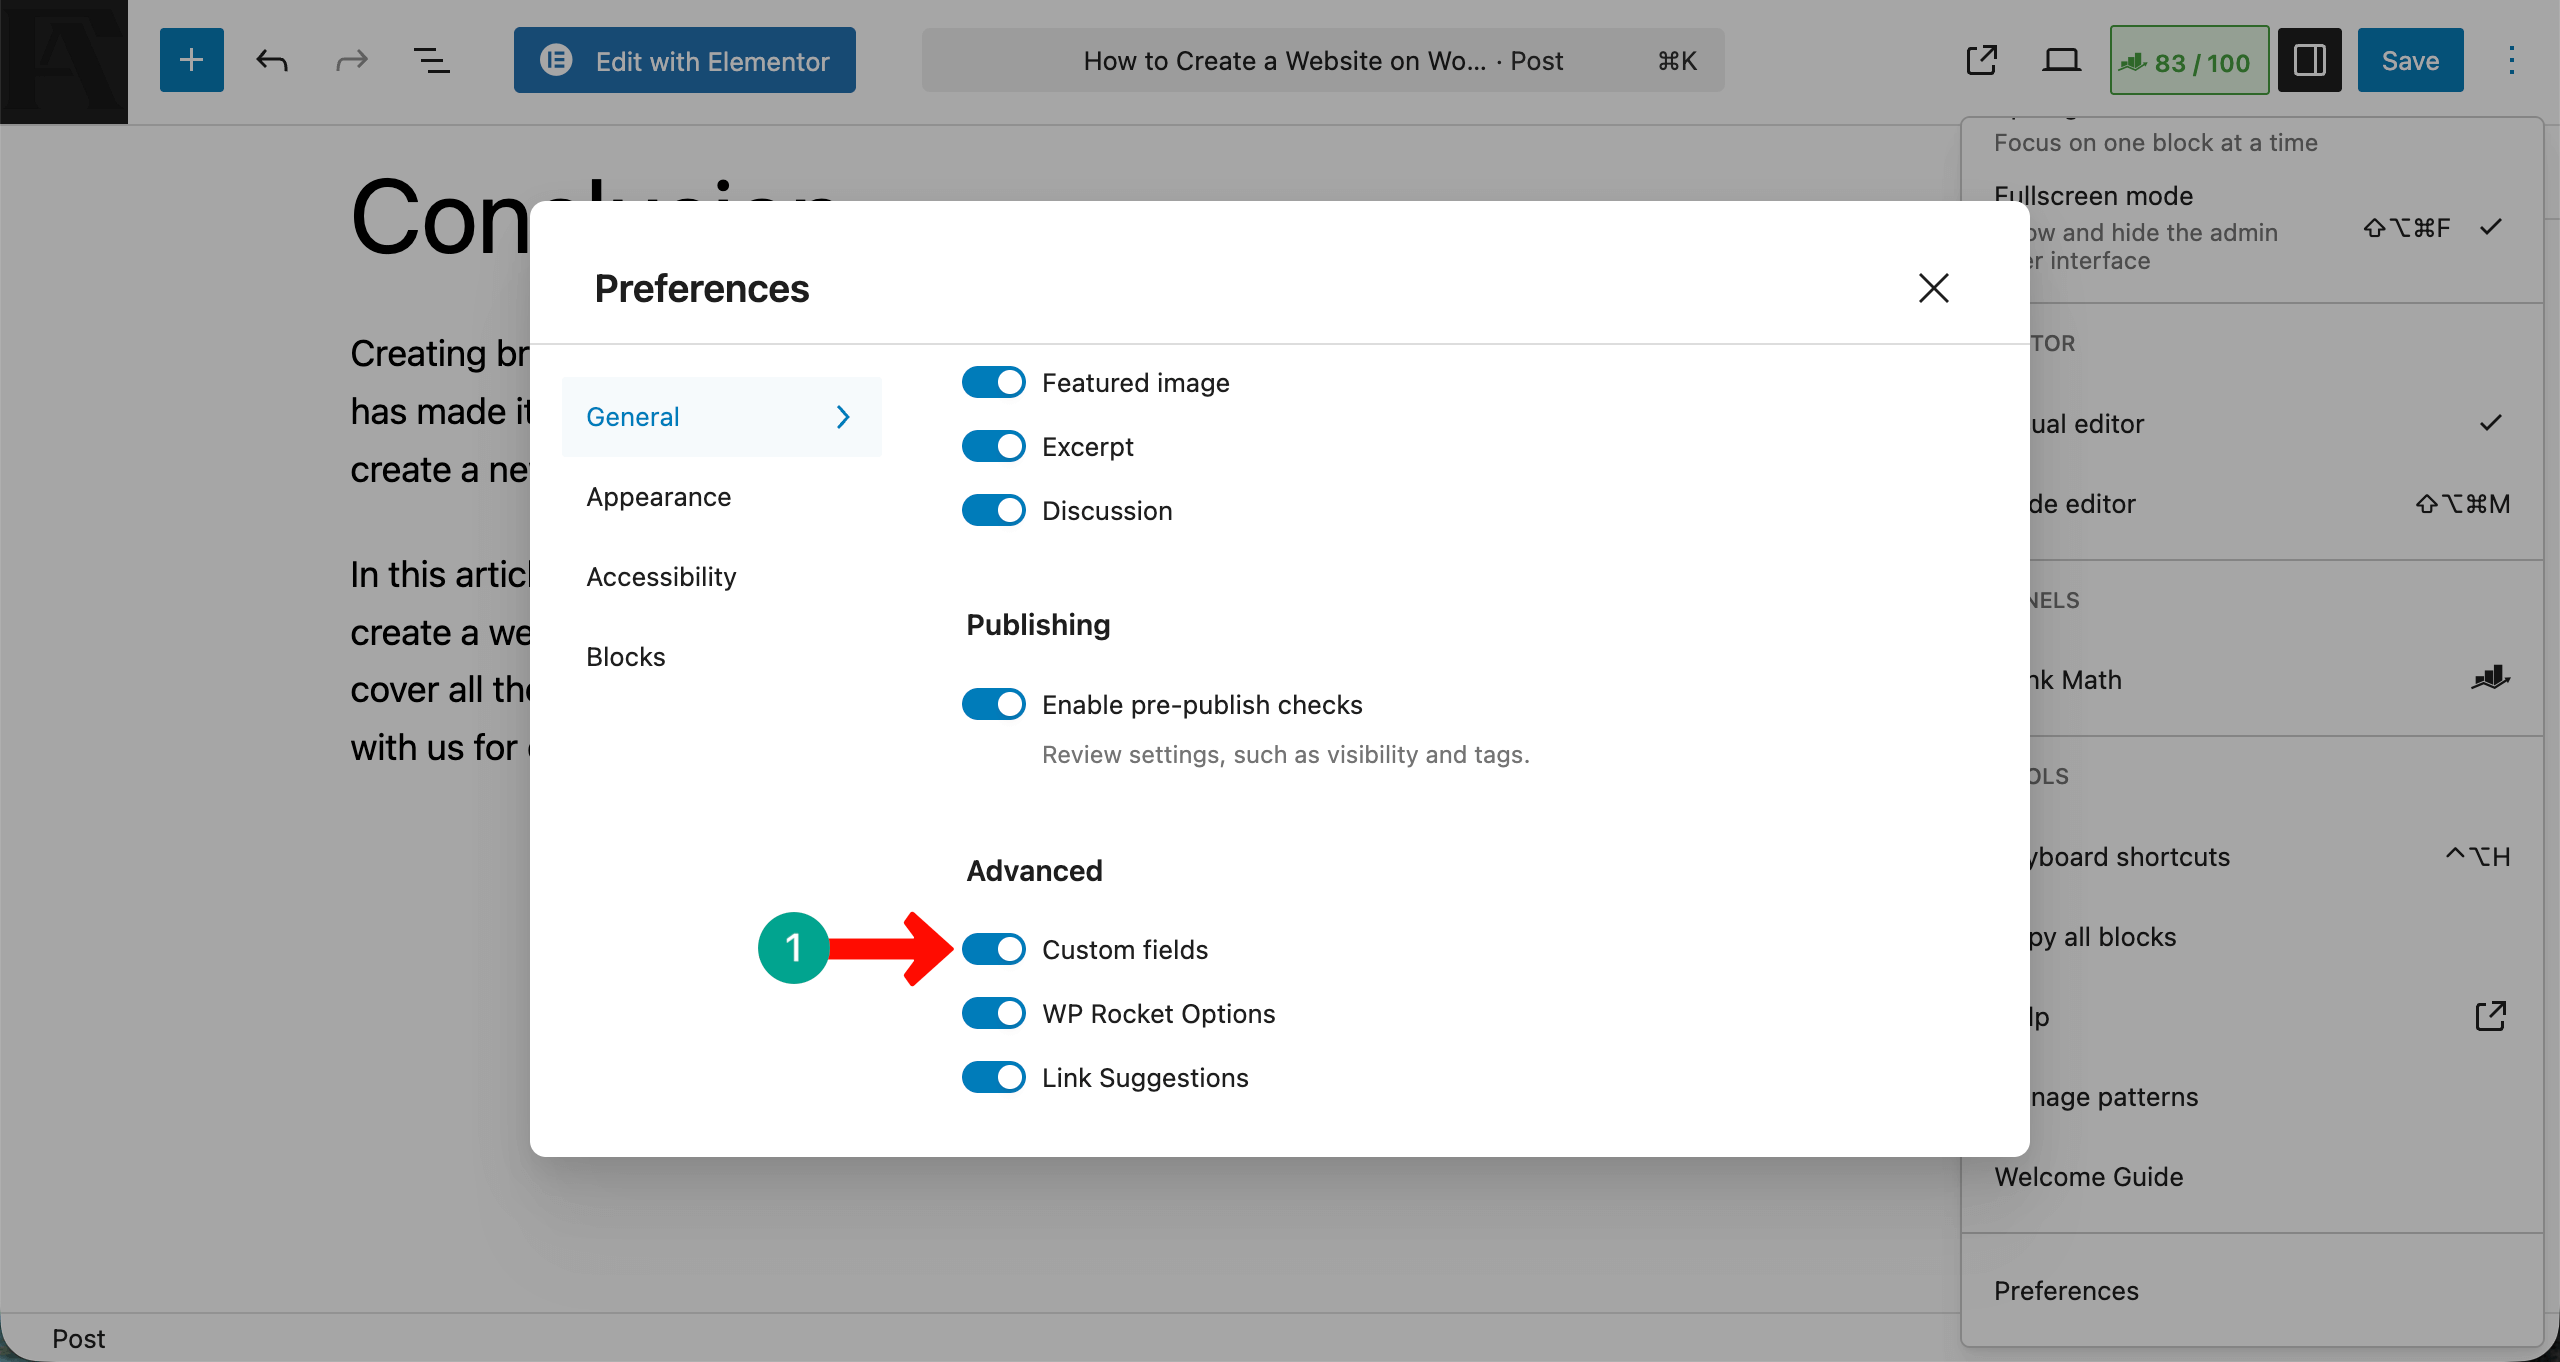
Task: Switch to the Appearance preferences tab
Action: (x=658, y=496)
